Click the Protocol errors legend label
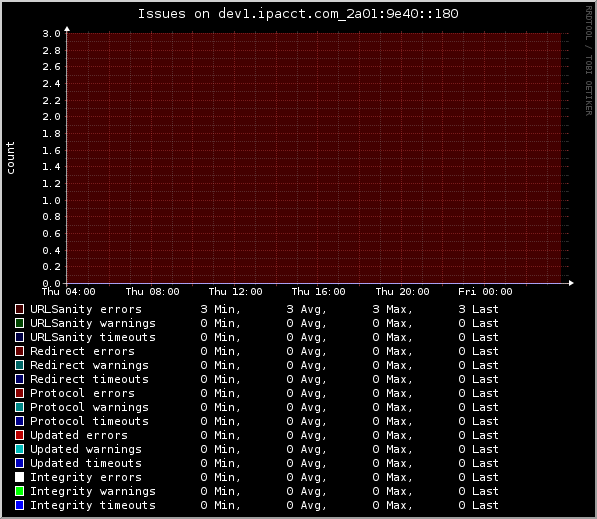The width and height of the screenshot is (597, 519). 82,393
